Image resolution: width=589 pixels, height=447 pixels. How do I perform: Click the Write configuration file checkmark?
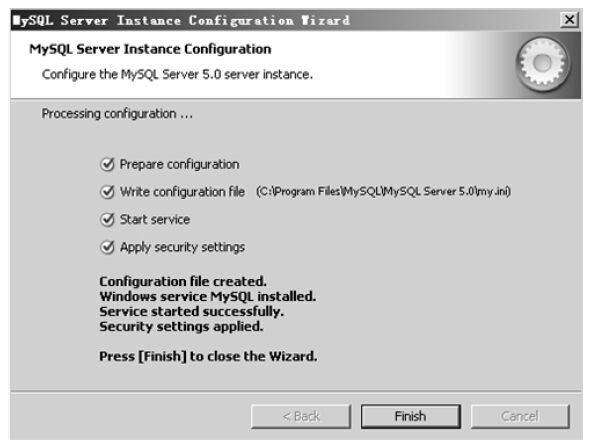(107, 192)
